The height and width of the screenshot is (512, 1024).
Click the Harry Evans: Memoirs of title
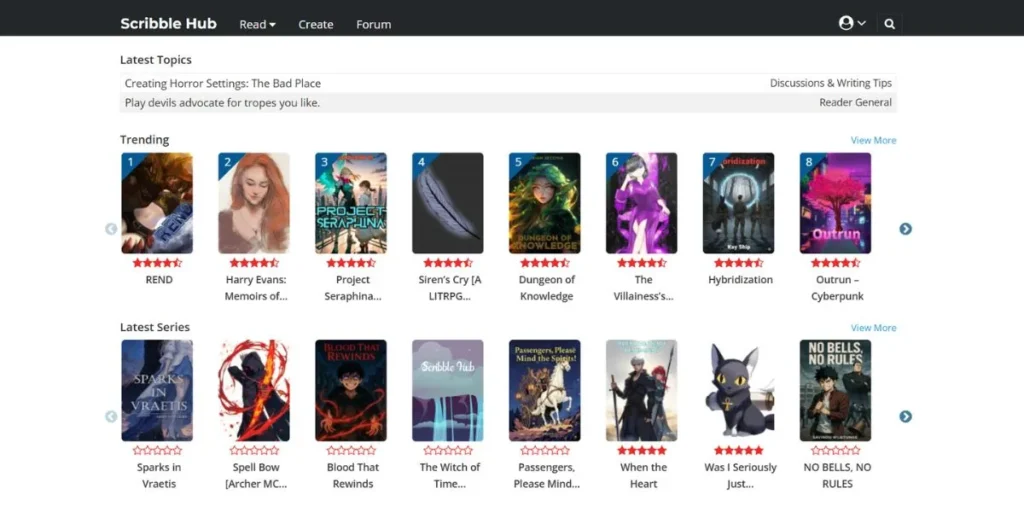256,288
